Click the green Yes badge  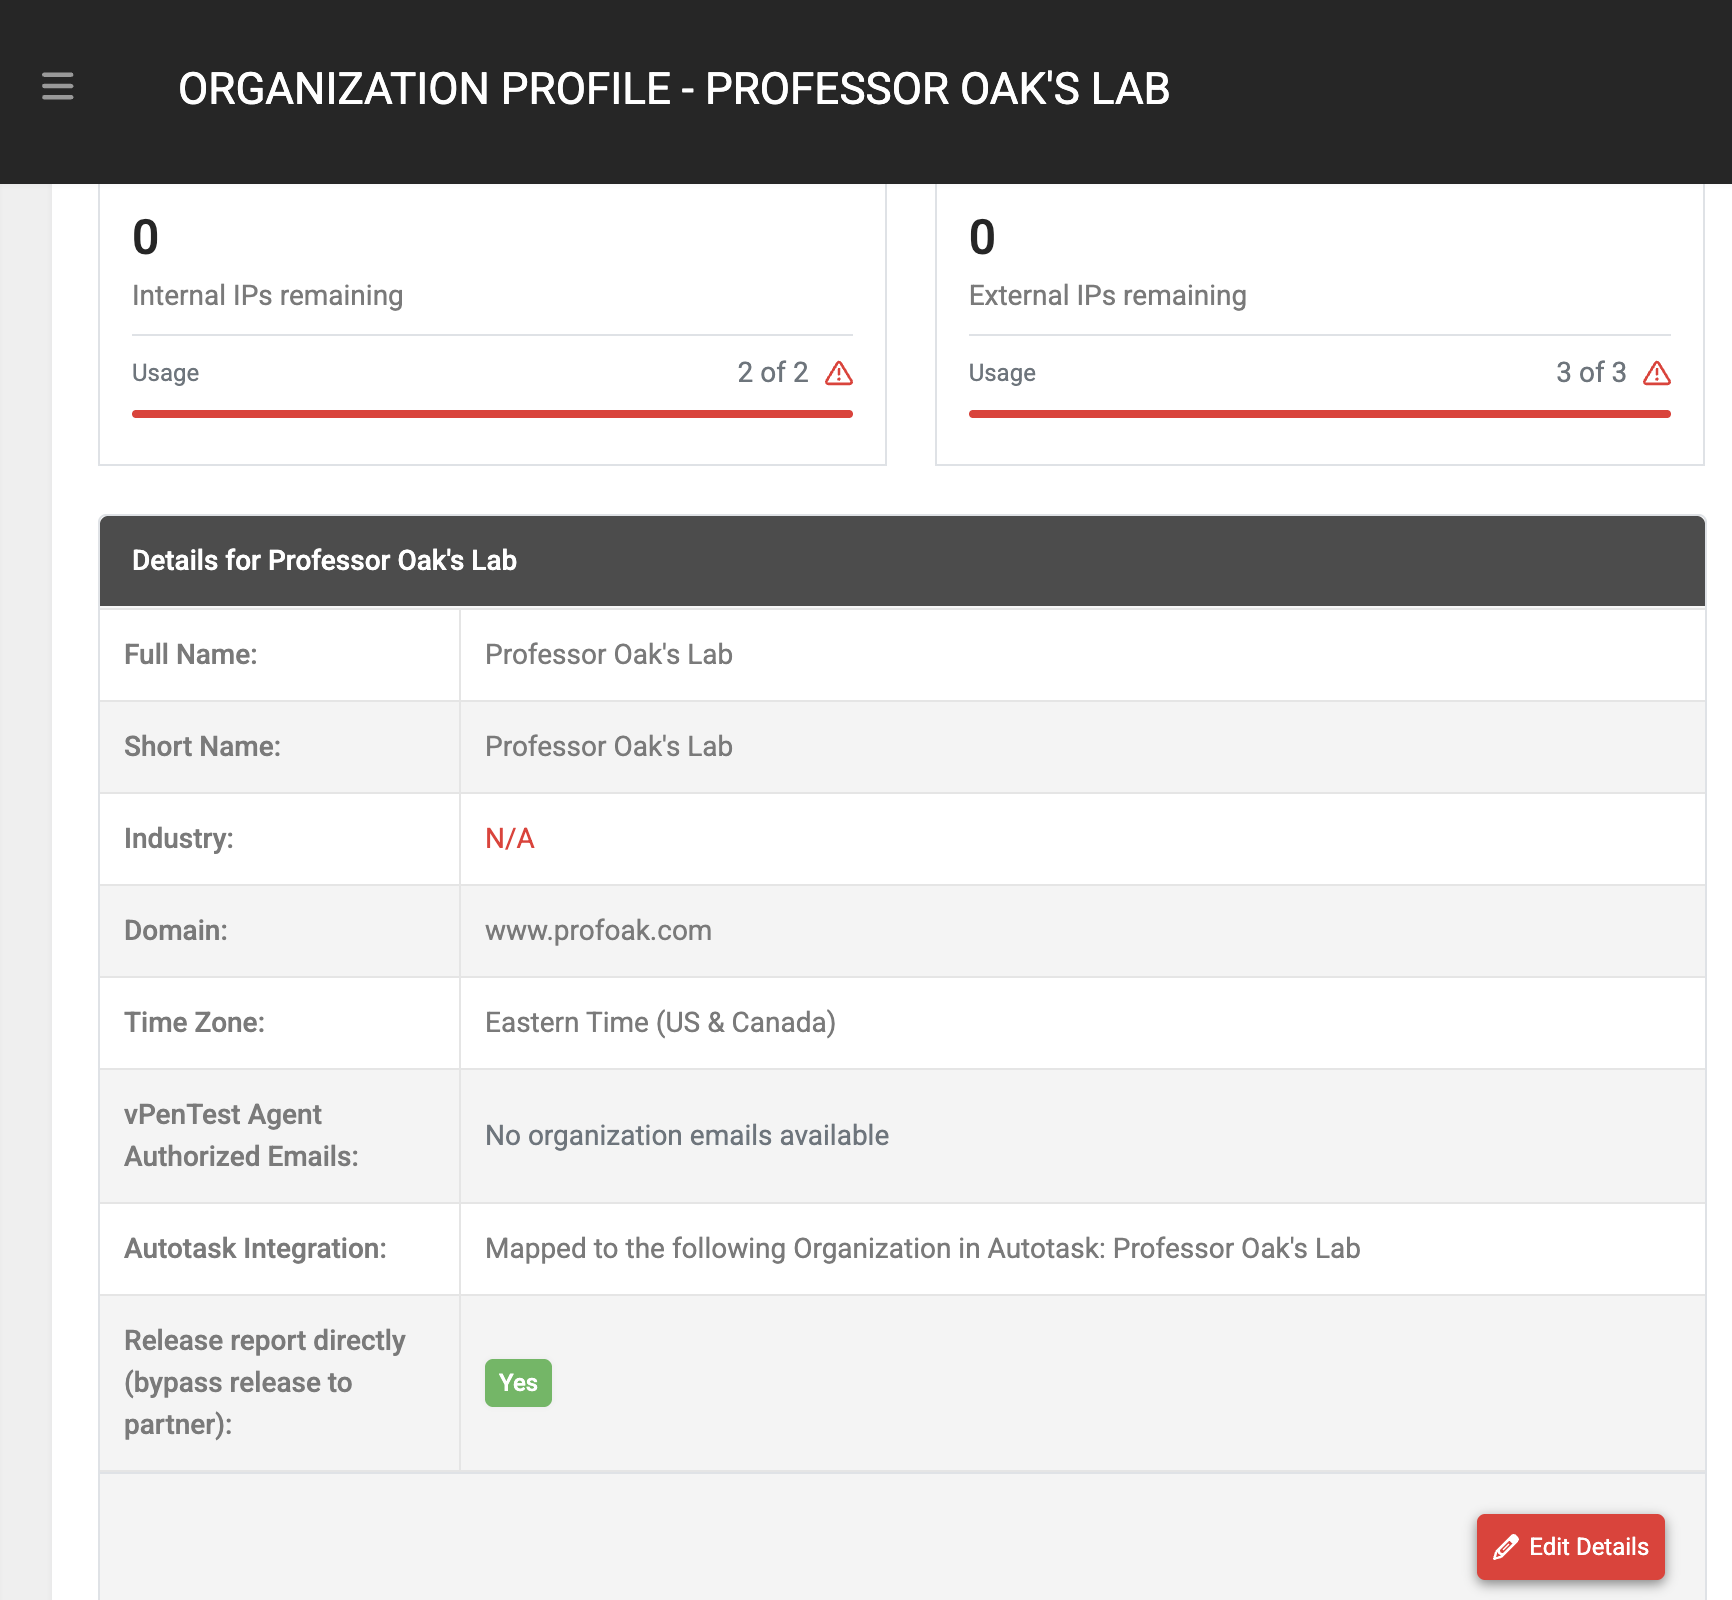[x=518, y=1383]
